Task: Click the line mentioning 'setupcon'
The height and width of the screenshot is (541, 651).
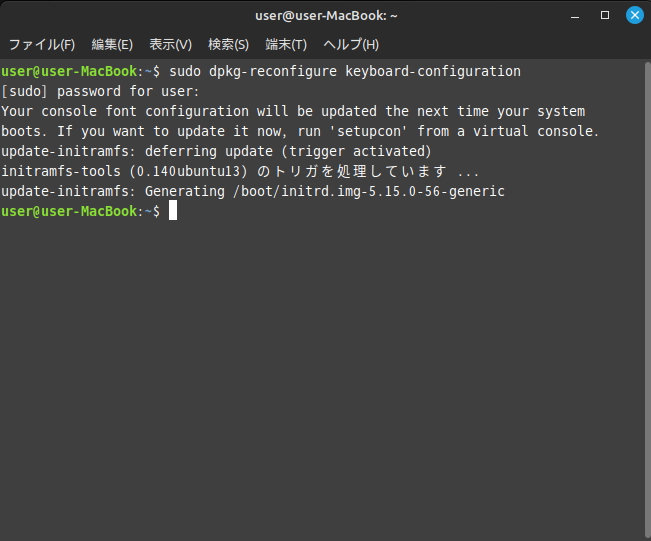Action: coord(300,131)
